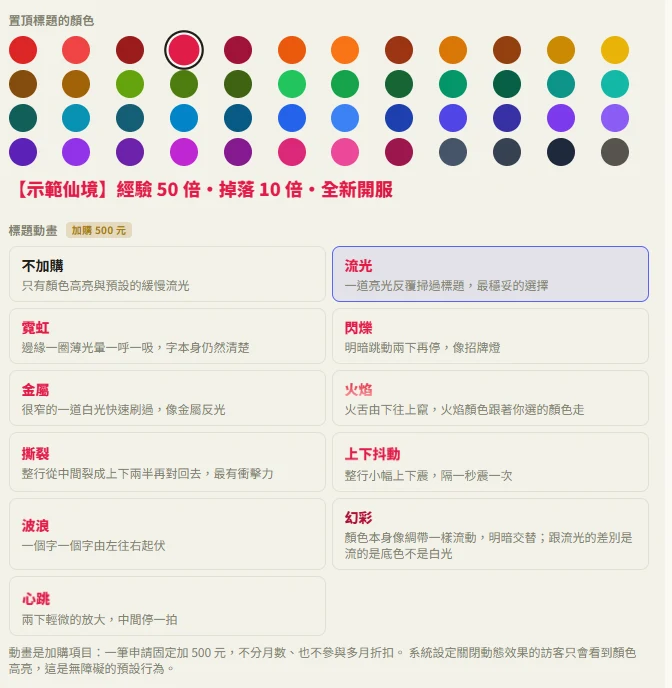Select the coral red swatch, second in top row

[76, 50]
